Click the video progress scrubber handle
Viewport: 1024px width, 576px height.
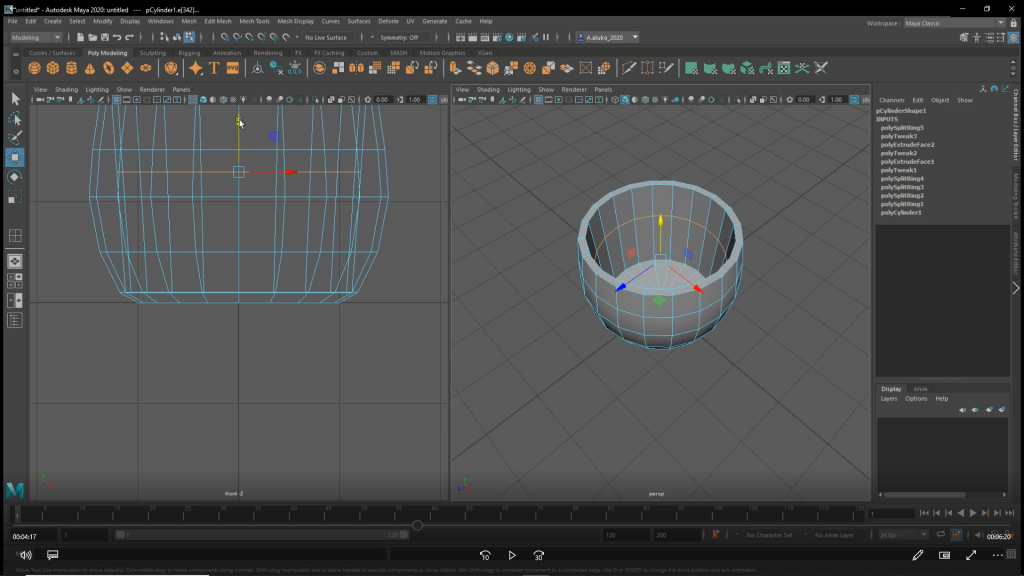(x=417, y=526)
